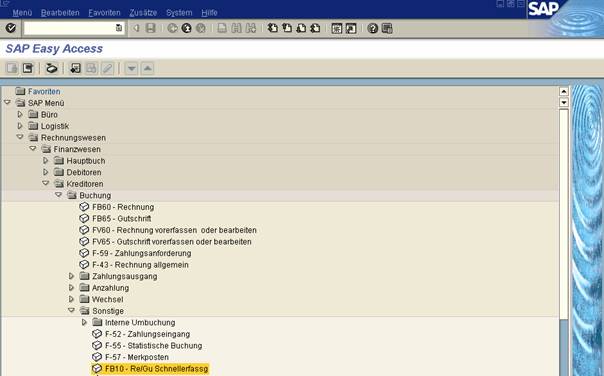The image size is (604, 376).
Task: Click the Print icon
Action: 222,28
